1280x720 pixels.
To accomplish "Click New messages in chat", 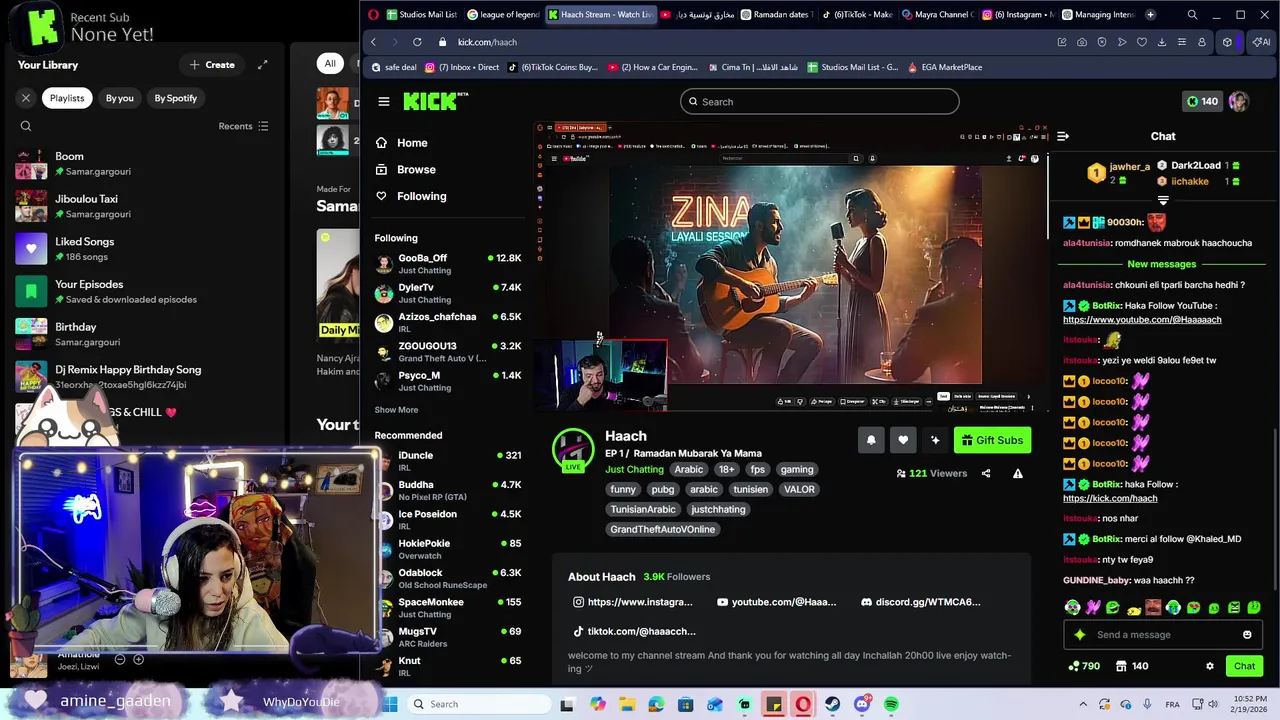I will pos(1161,264).
